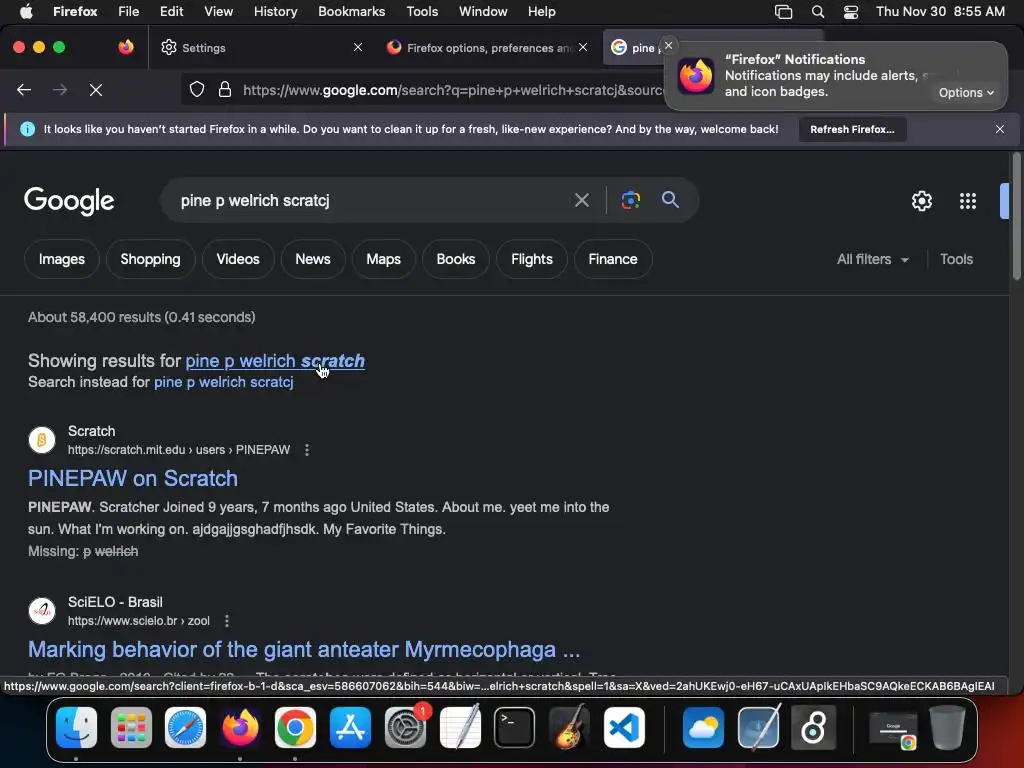
Task: Click inside the Google search field
Action: coord(372,200)
